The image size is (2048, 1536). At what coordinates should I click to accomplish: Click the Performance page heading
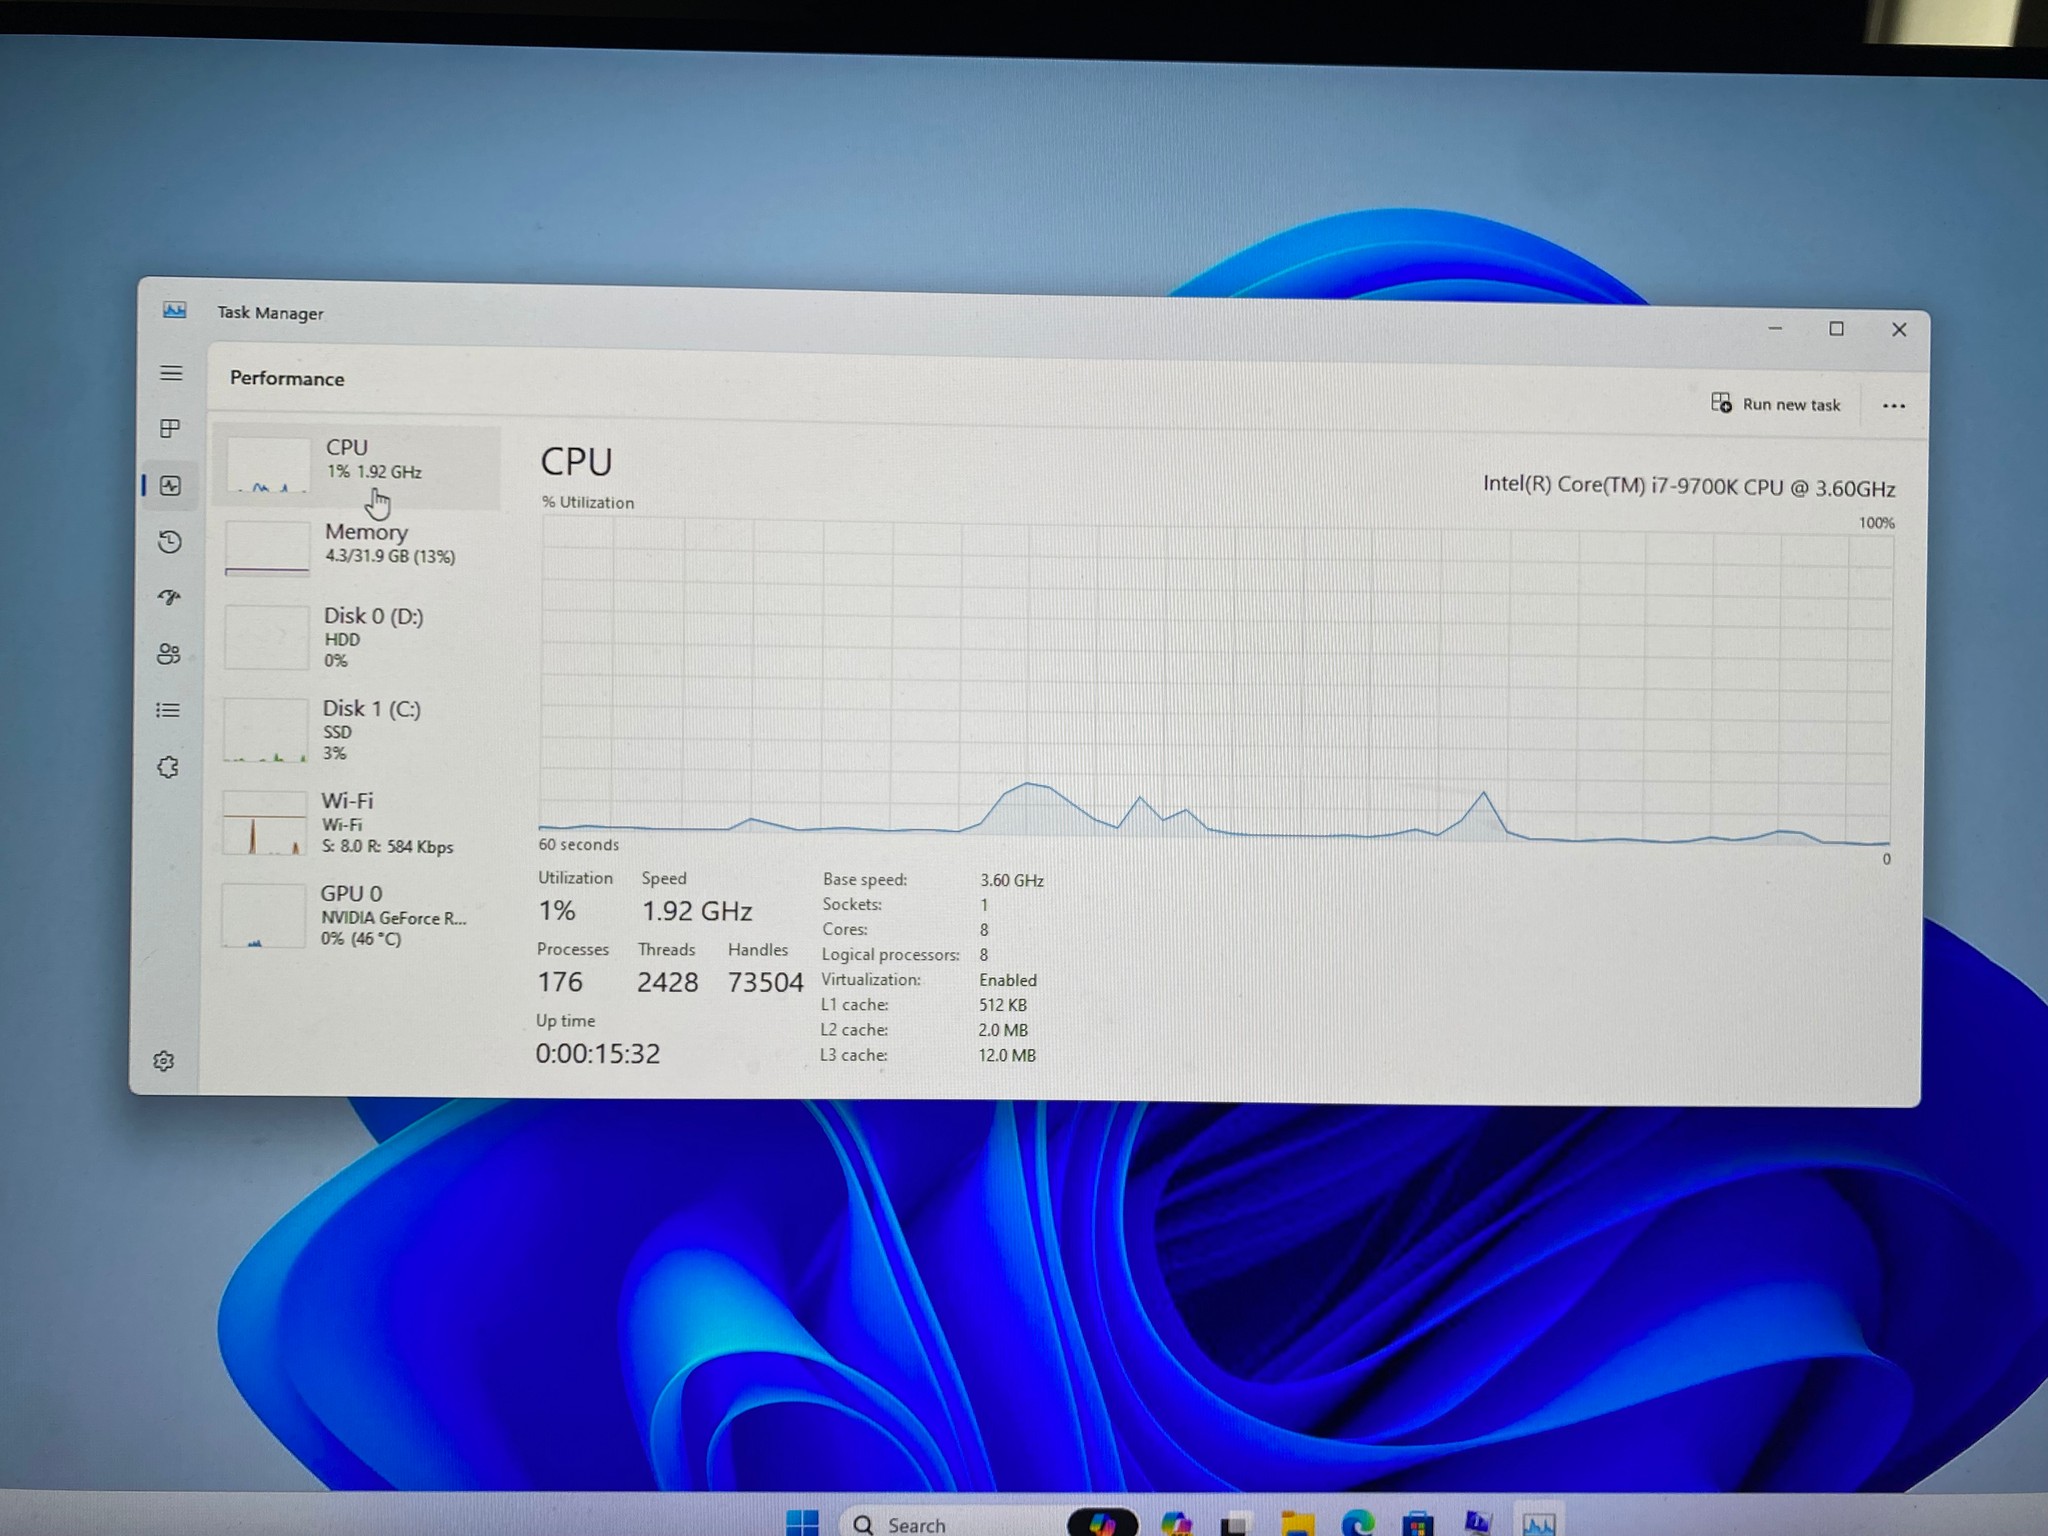tap(287, 378)
